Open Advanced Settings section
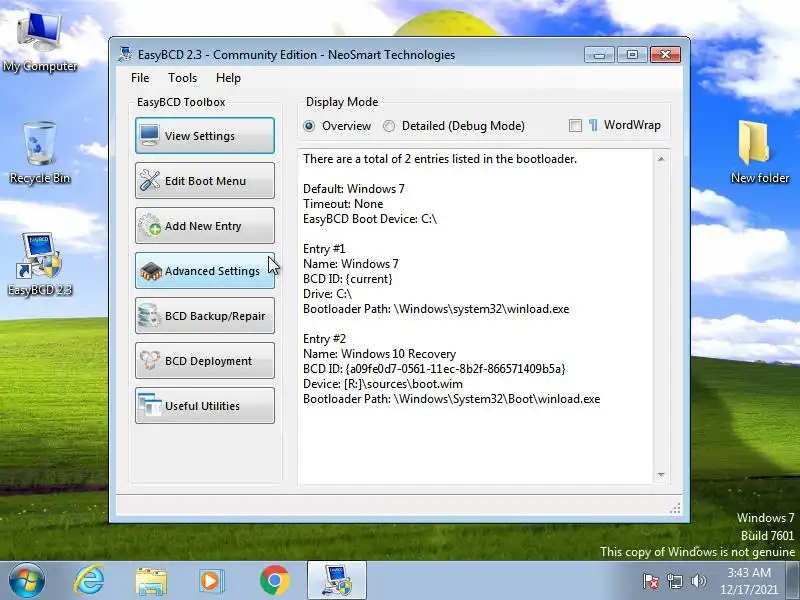Viewport: 800px width, 600px height. 205,270
